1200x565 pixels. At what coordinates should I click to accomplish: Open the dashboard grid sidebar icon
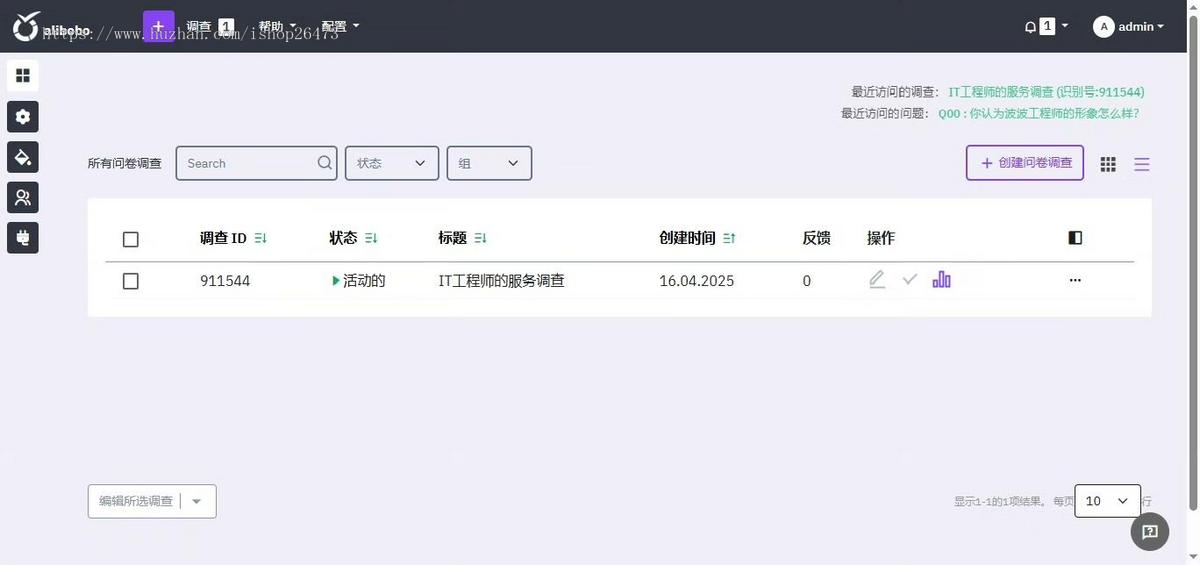(x=23, y=75)
